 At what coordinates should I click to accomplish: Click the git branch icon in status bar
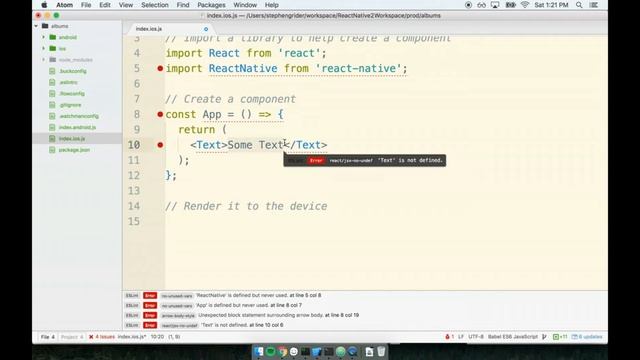tap(544, 337)
